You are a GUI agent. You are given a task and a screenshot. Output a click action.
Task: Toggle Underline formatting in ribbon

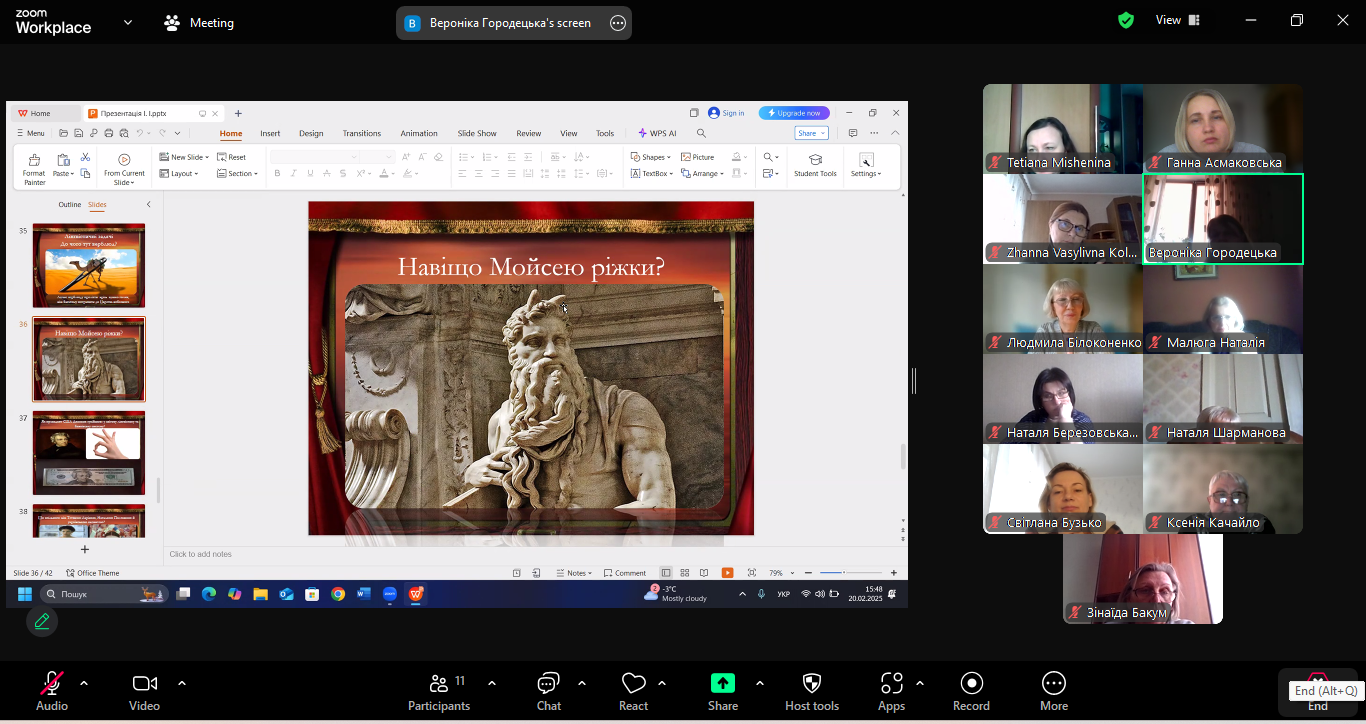click(x=311, y=173)
